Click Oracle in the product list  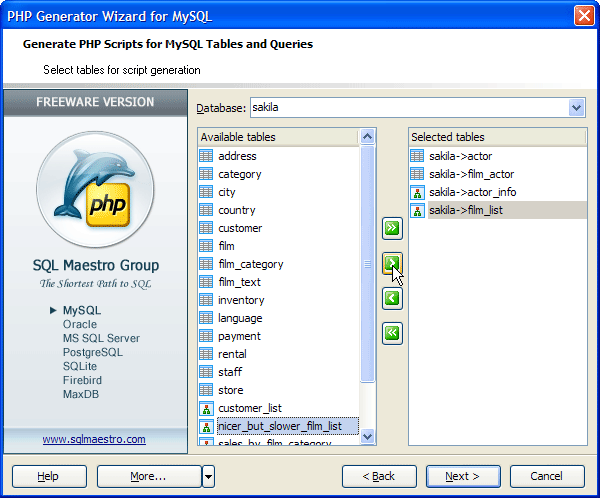[80, 324]
